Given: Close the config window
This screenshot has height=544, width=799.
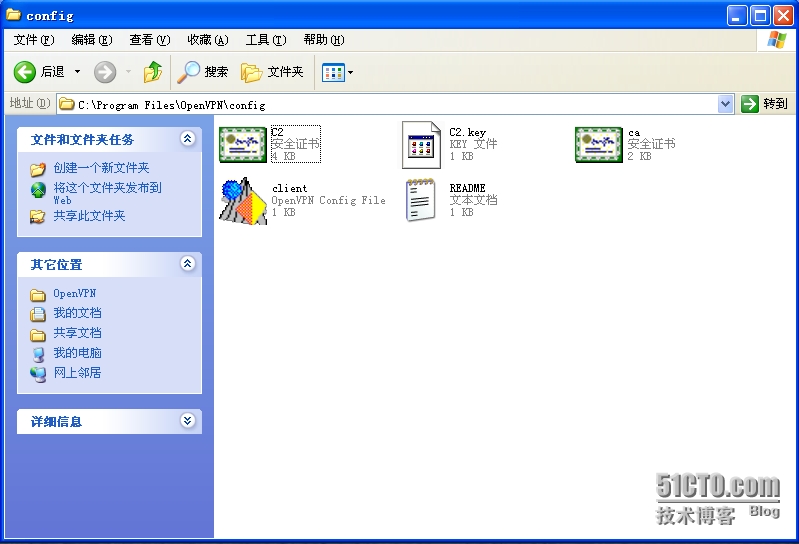Looking at the screenshot, I should click(783, 16).
